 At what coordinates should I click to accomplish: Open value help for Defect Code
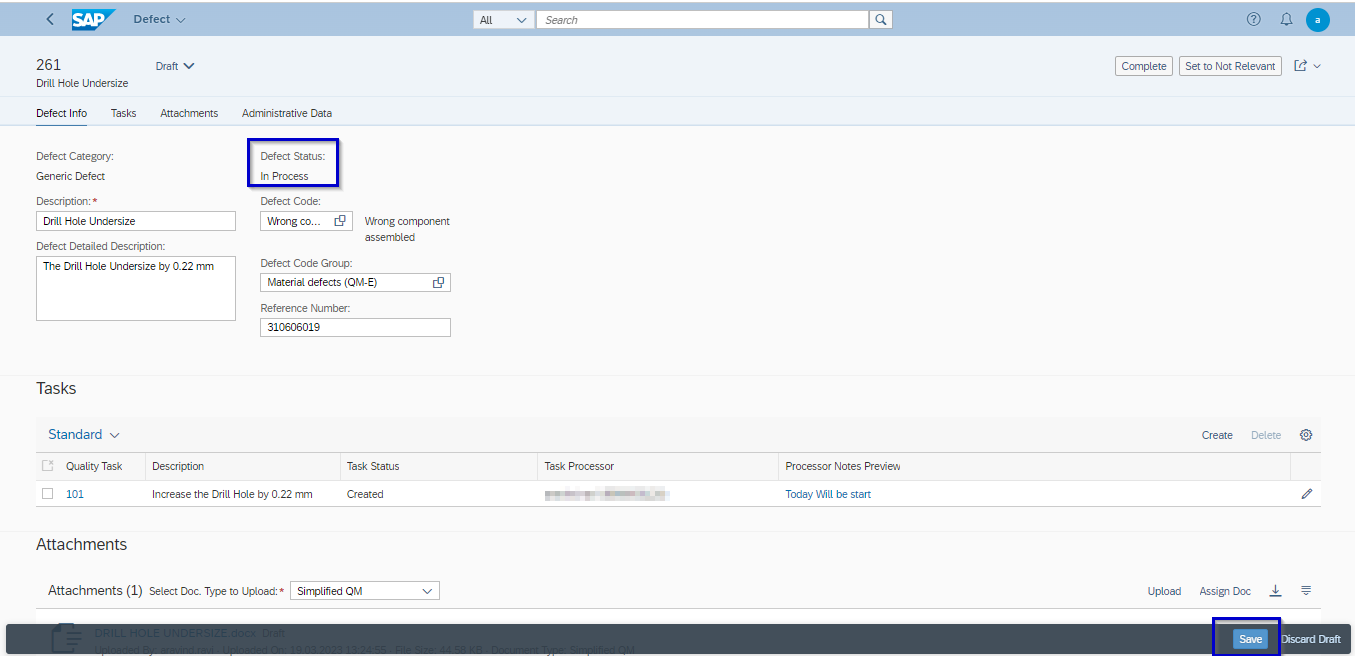[x=340, y=221]
